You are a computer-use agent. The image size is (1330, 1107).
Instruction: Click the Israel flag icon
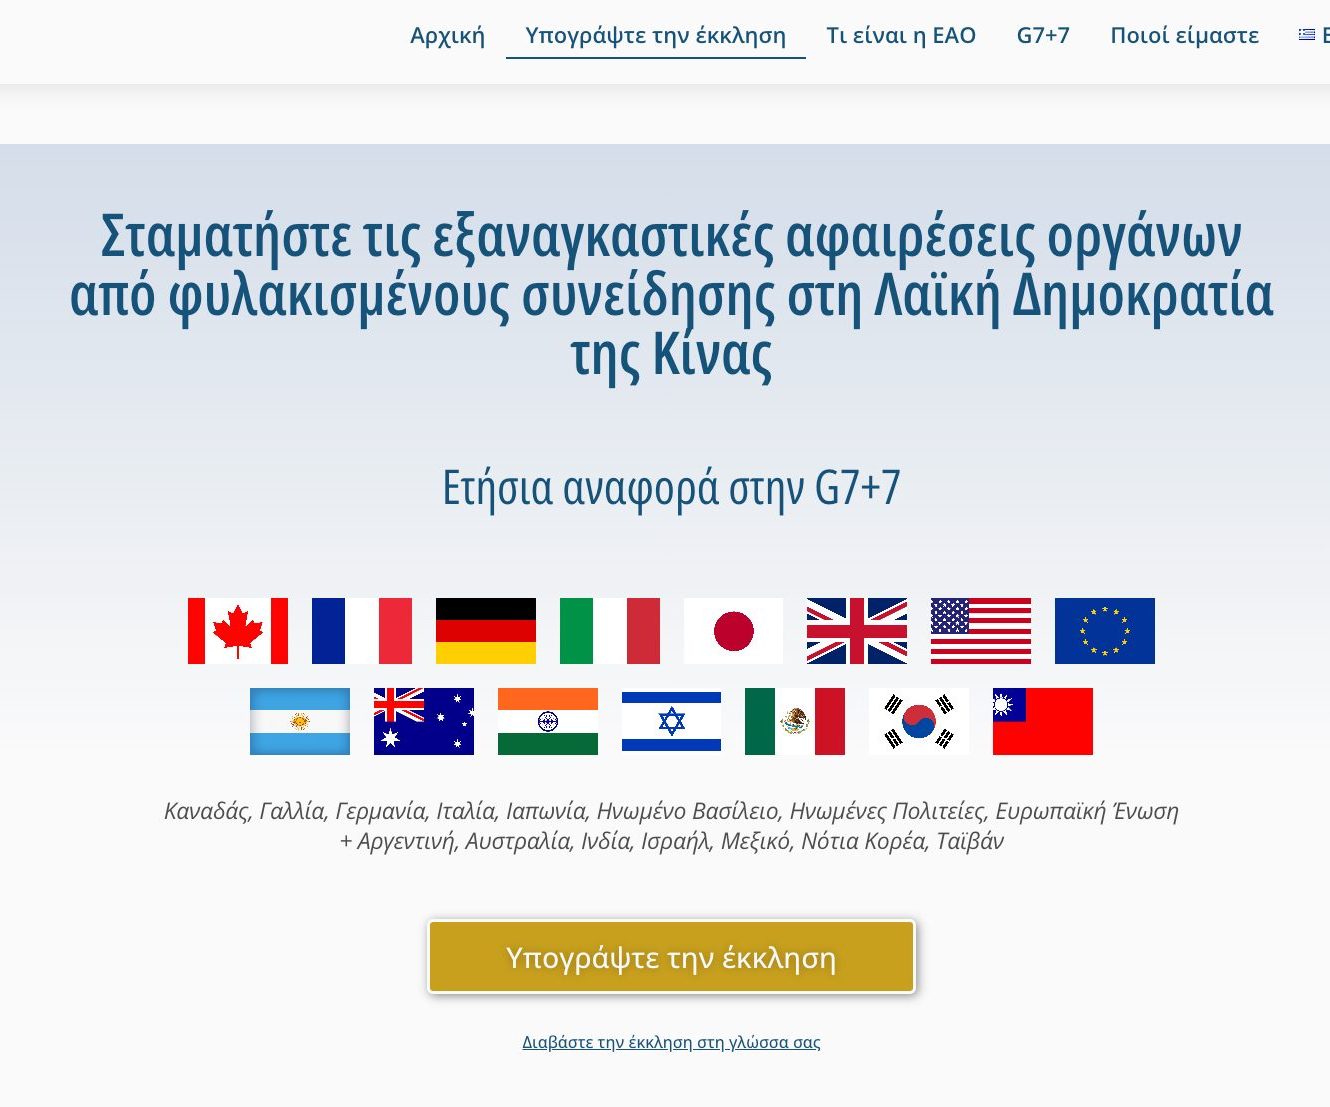tap(671, 721)
